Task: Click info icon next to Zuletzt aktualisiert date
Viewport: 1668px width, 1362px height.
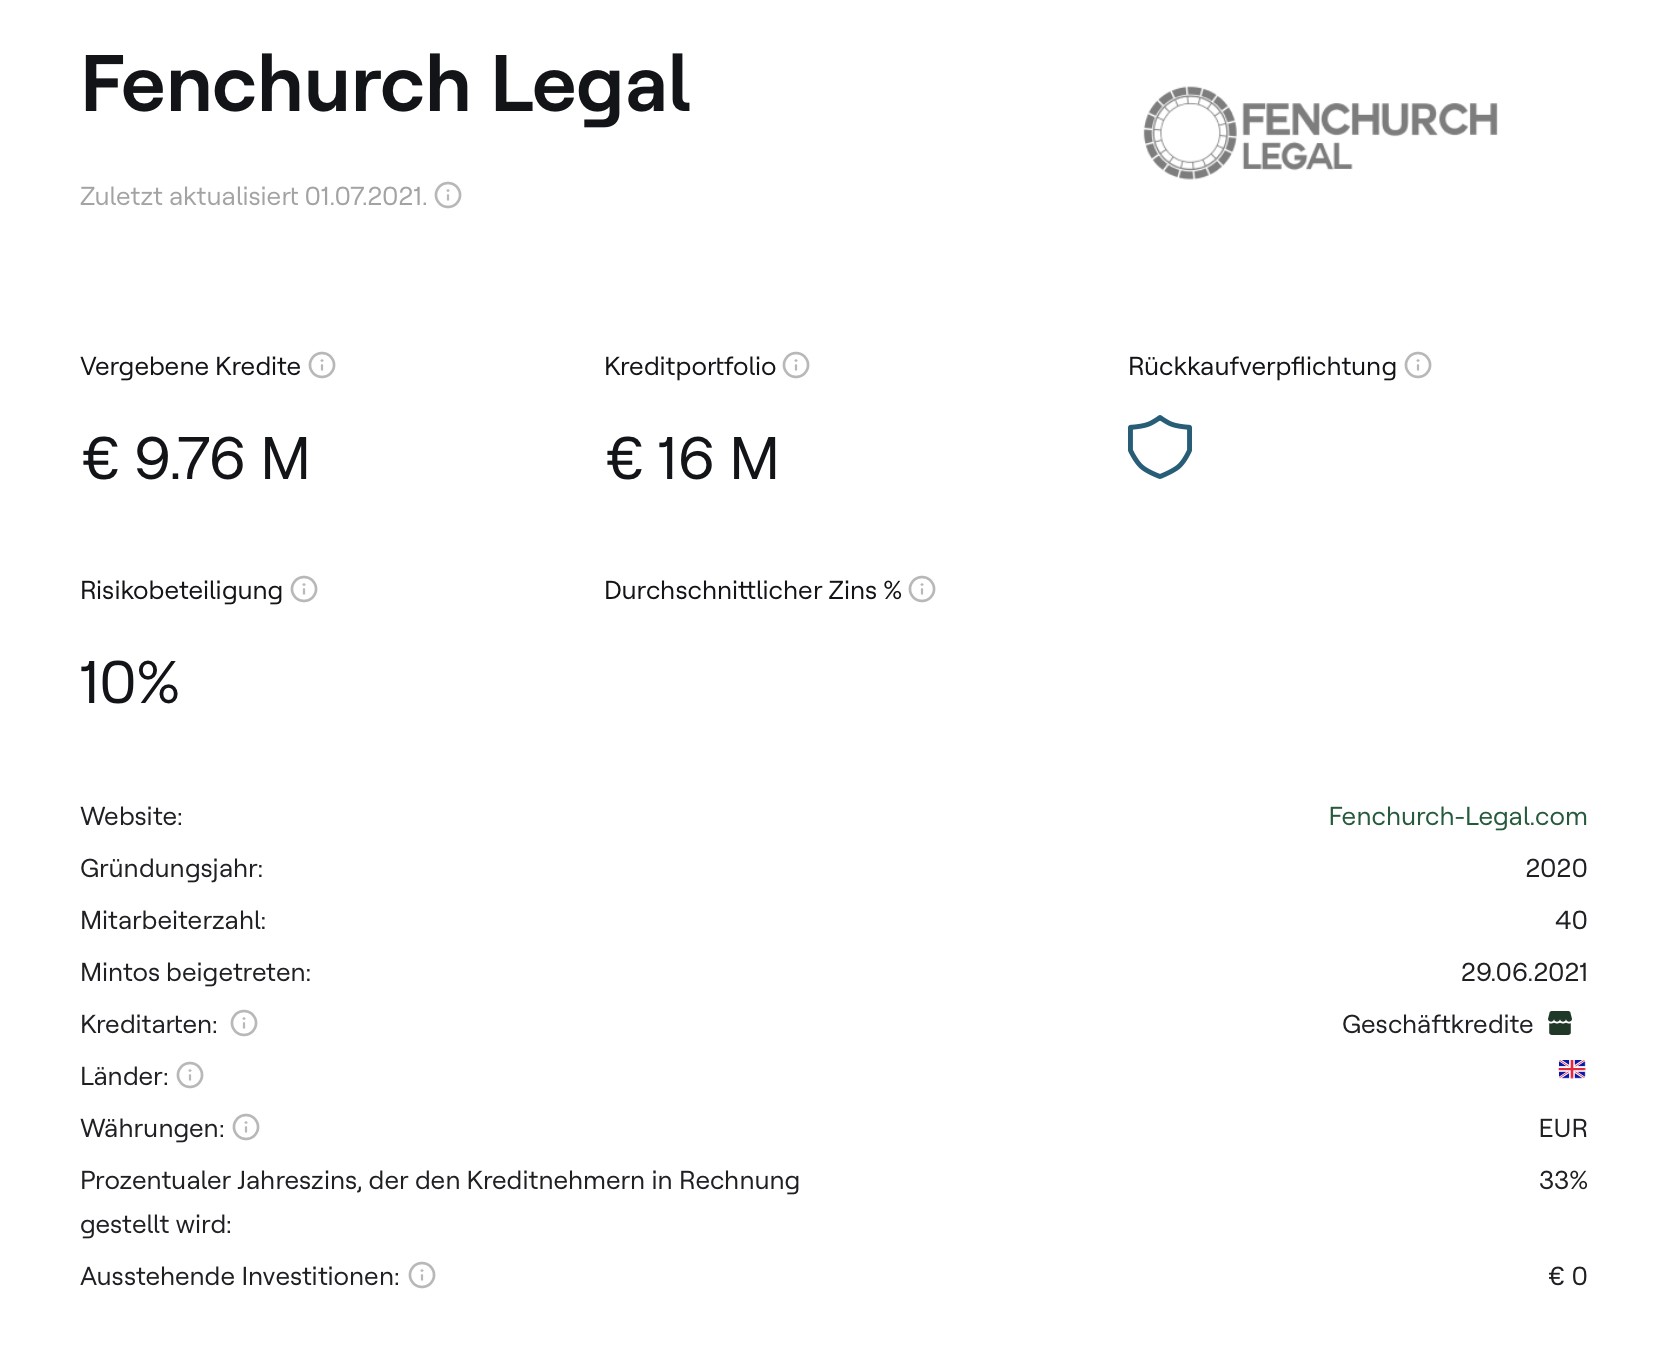Action: click(448, 195)
